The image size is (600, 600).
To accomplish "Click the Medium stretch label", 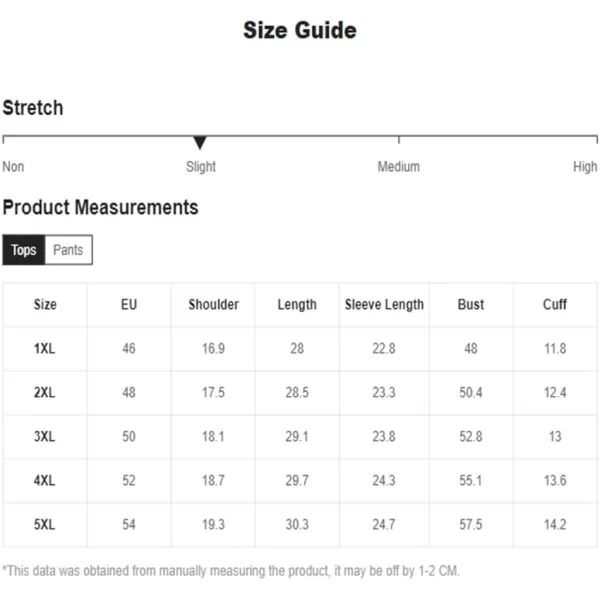I will [x=398, y=167].
